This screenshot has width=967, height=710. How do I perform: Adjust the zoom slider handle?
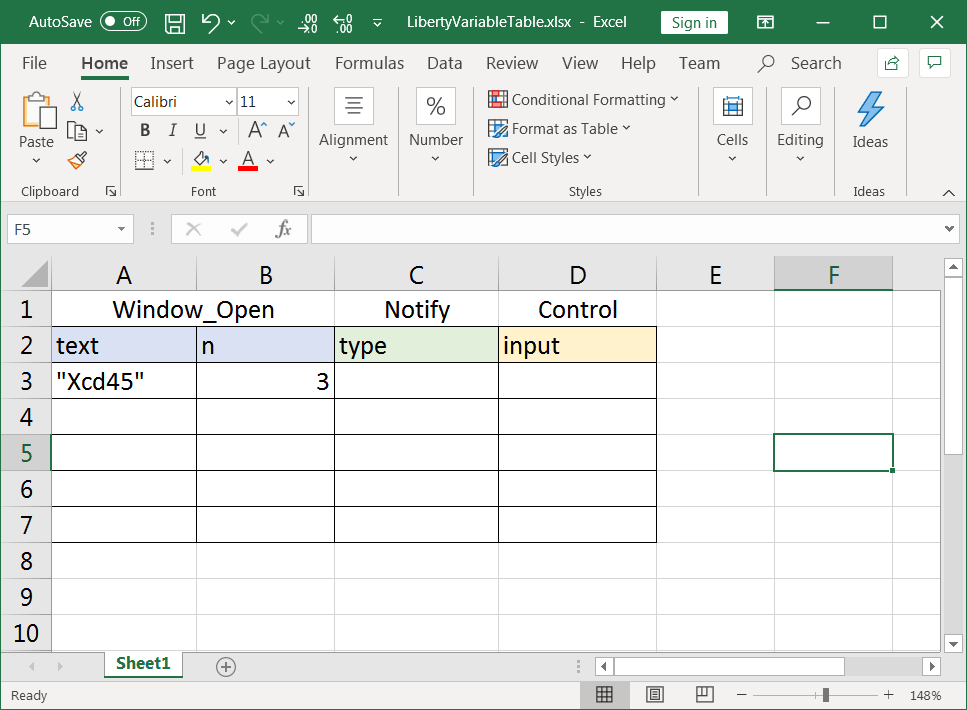click(826, 695)
